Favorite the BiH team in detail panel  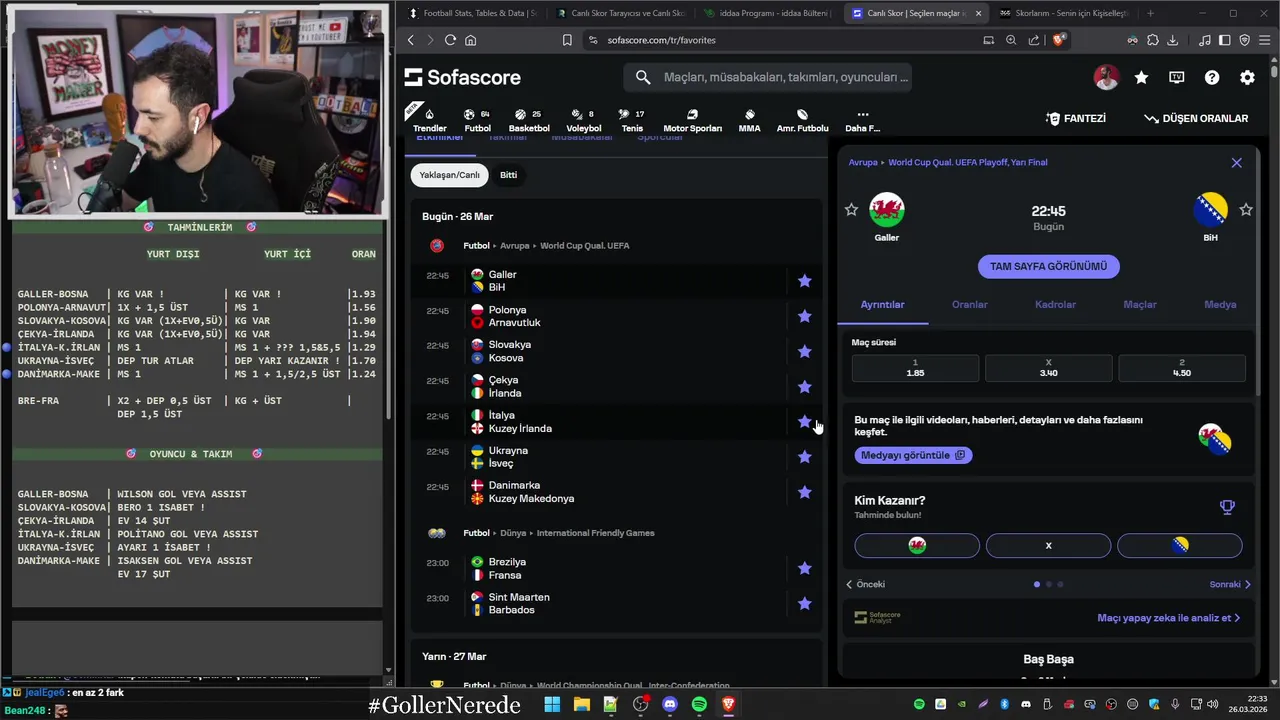click(x=1246, y=209)
